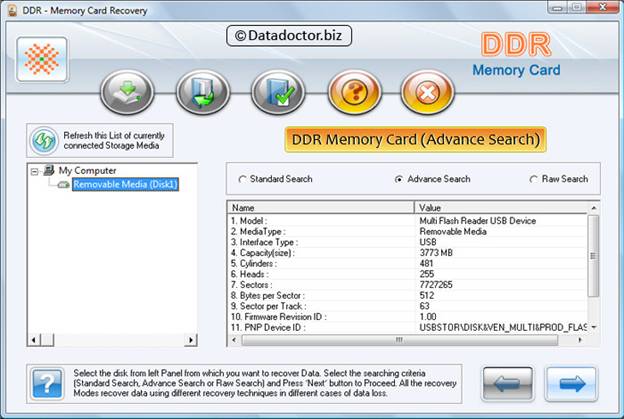This screenshot has width=624, height=419.
Task: Click the '1. Model :' row name
Action: point(249,221)
